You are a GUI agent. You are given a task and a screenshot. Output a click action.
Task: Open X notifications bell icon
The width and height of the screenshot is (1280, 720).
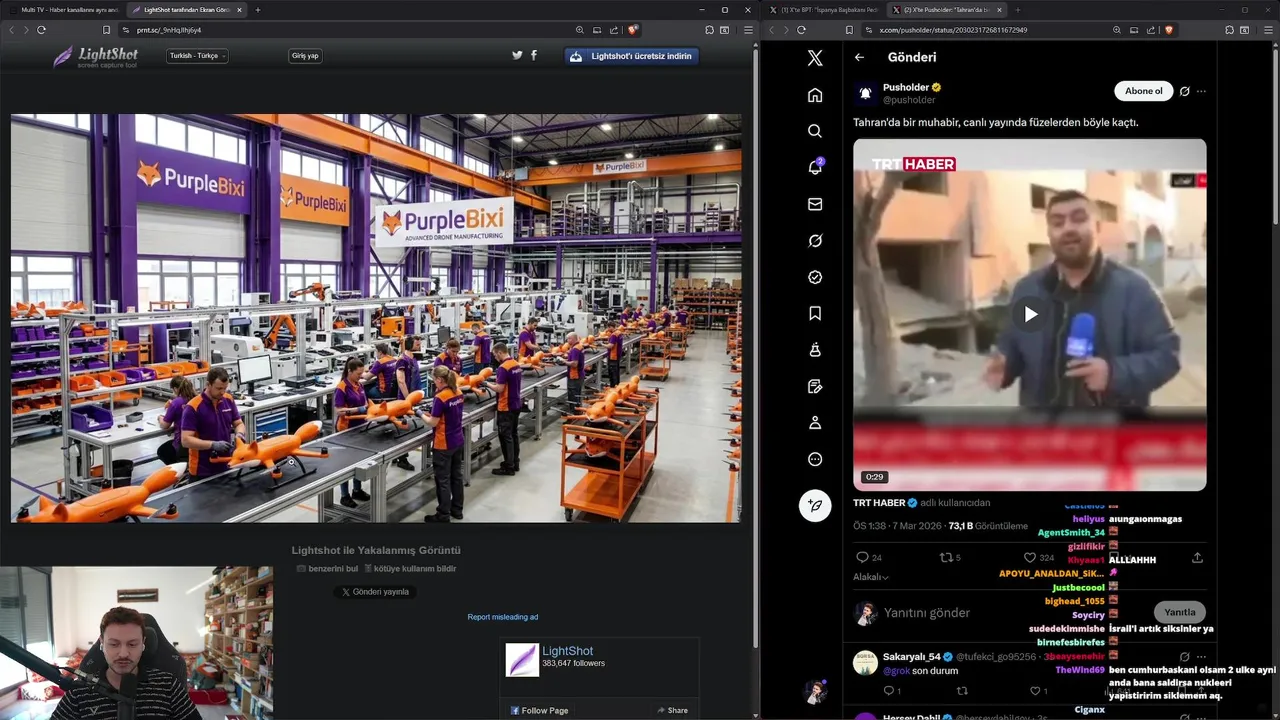point(815,167)
